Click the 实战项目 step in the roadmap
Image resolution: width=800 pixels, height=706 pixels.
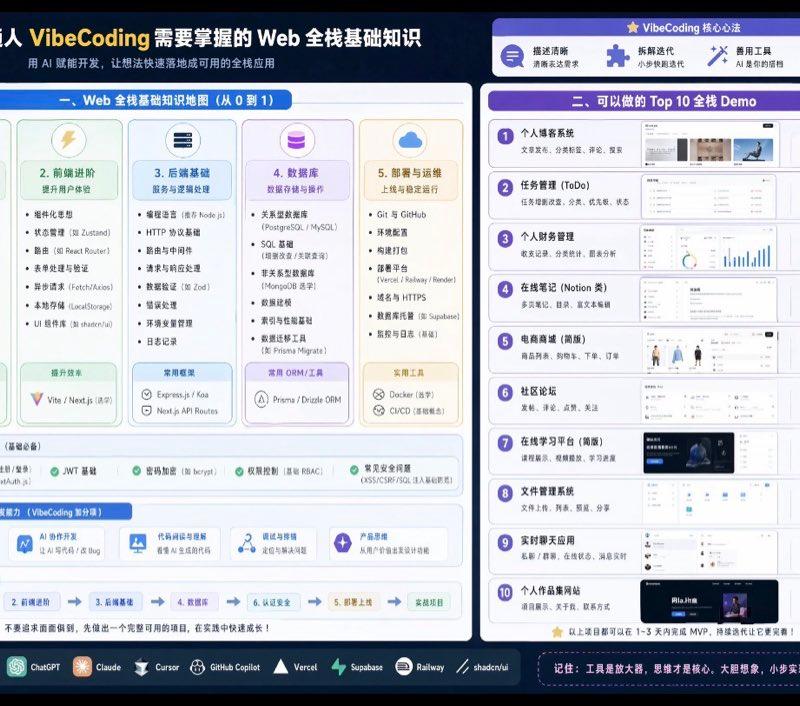coord(430,602)
